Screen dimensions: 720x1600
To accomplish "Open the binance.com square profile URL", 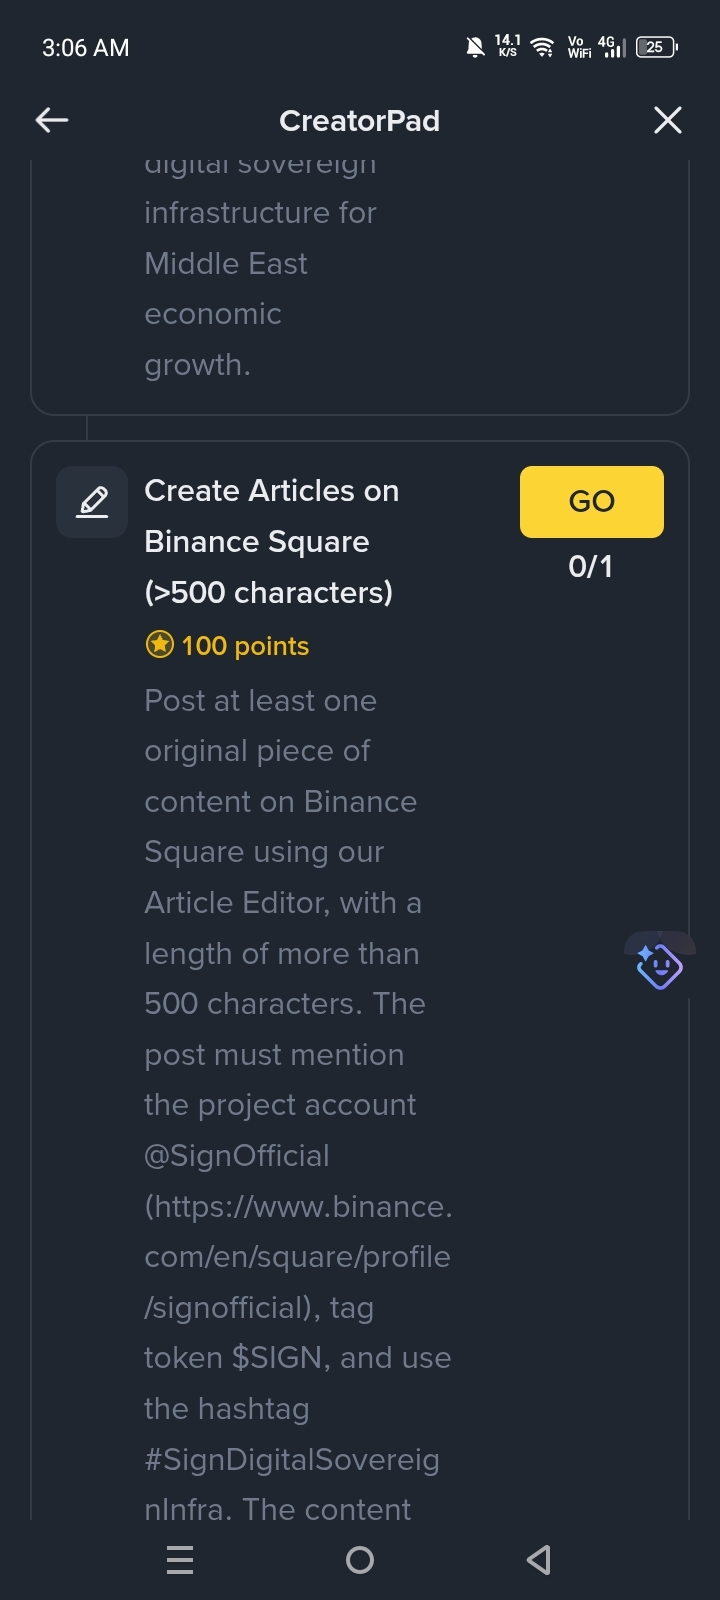I will click(297, 1257).
